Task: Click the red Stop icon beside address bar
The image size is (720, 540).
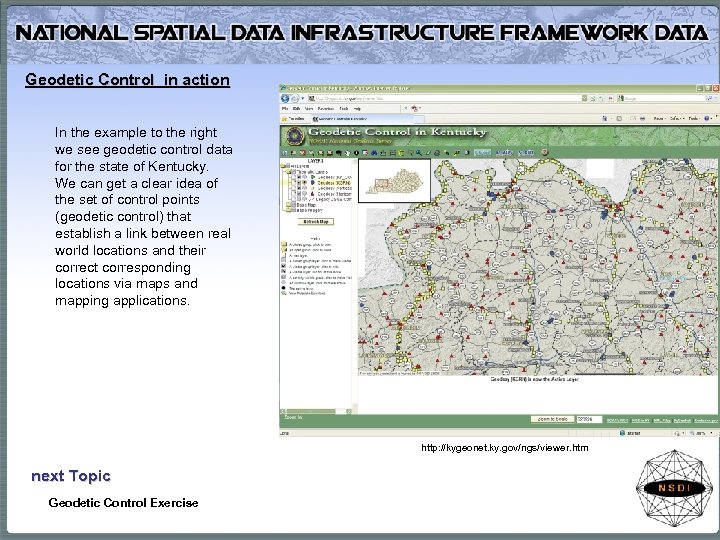Action: click(x=611, y=98)
